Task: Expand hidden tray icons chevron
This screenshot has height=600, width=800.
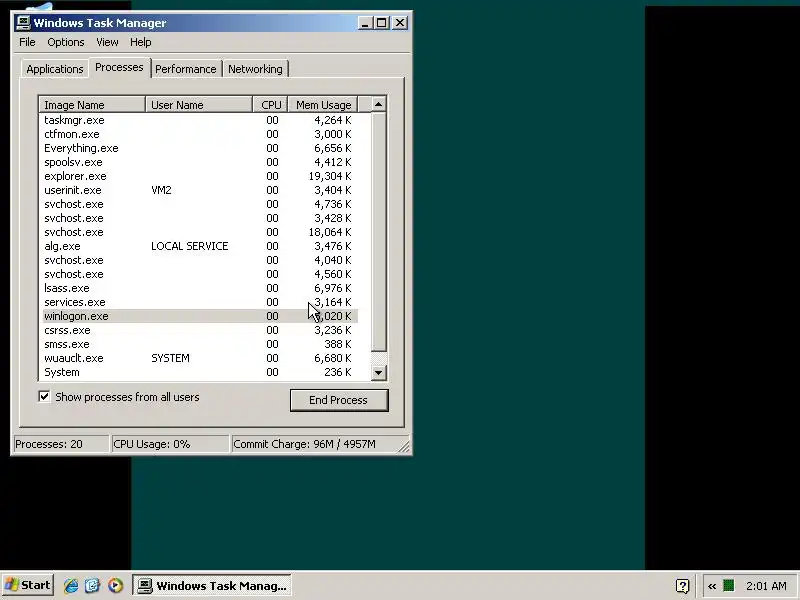Action: 712,586
